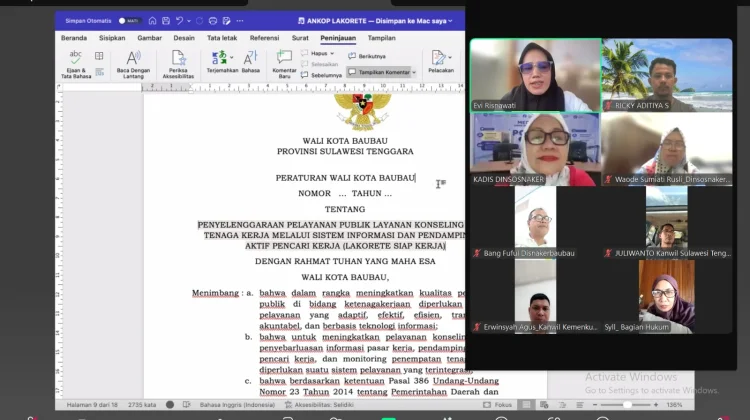The height and width of the screenshot is (420, 750).
Task: Click the zoom in plus button
Action: [x=656, y=405]
